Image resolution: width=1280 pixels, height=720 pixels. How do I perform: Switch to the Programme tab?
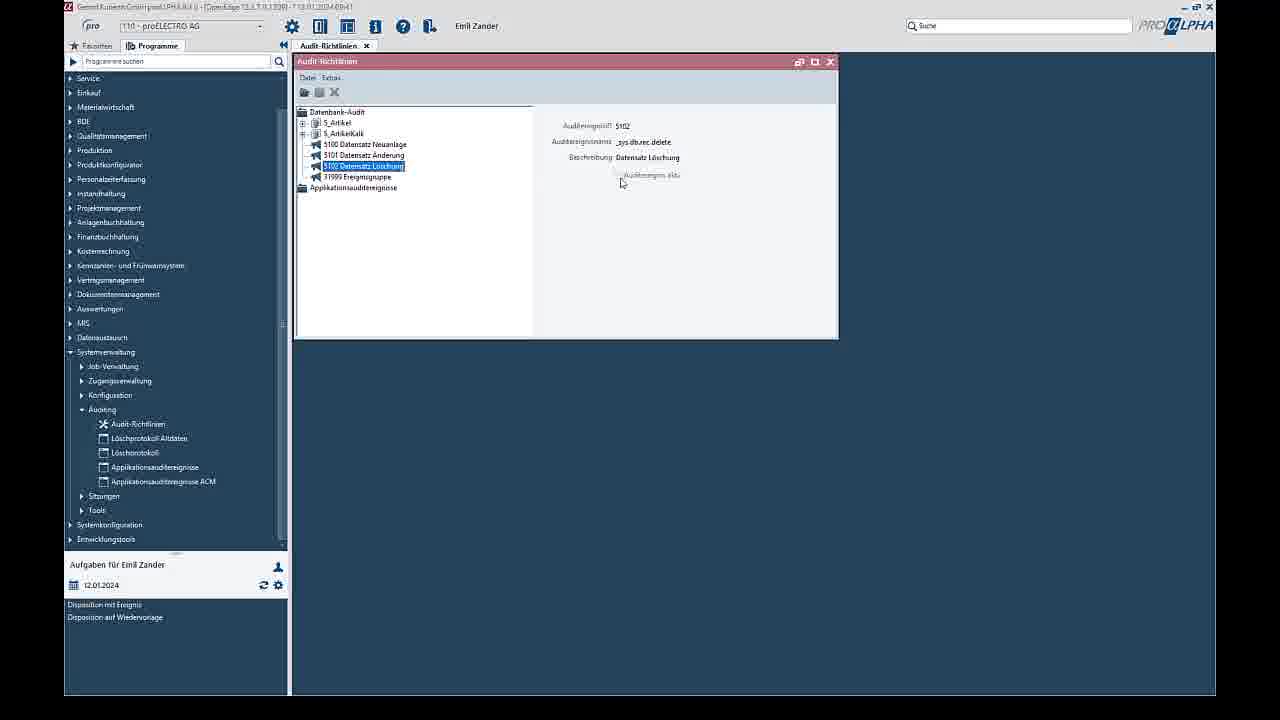pyautogui.click(x=152, y=46)
